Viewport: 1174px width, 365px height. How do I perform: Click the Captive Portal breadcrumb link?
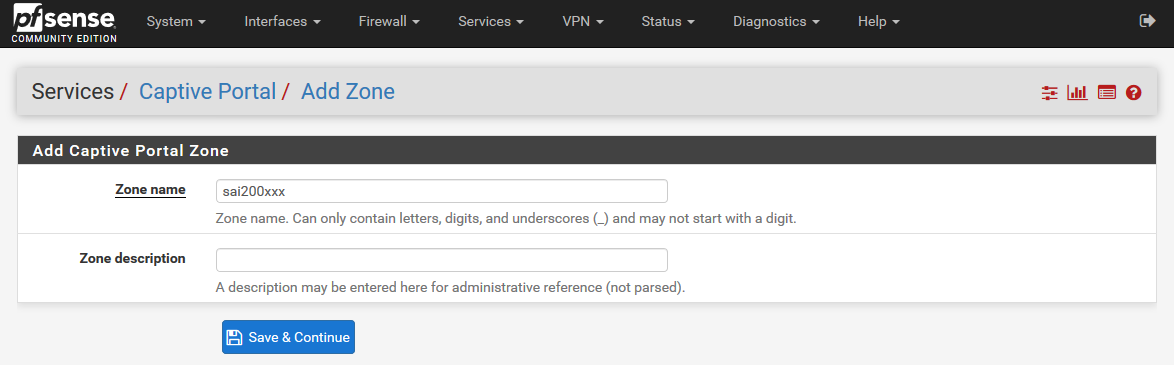[x=207, y=92]
